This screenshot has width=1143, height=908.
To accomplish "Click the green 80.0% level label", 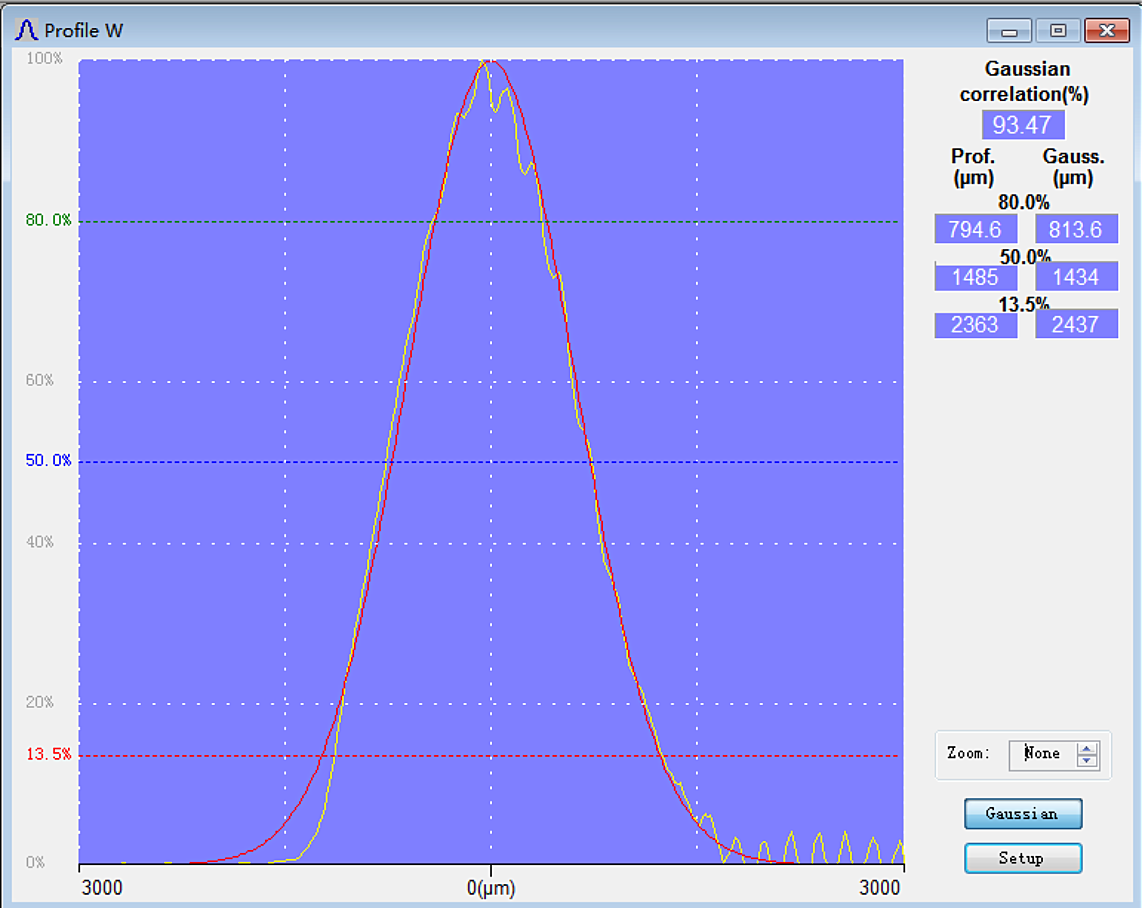I will click(48, 220).
